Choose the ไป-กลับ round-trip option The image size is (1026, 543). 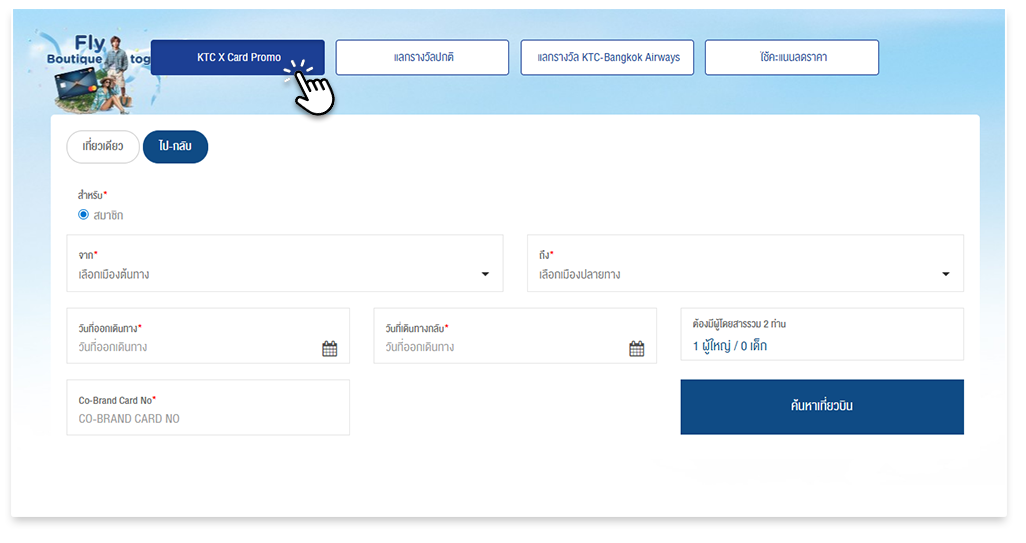point(175,147)
